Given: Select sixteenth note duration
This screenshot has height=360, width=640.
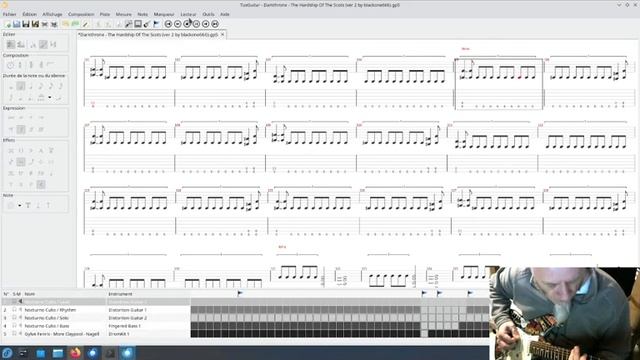Looking at the screenshot, I should click(51, 86).
